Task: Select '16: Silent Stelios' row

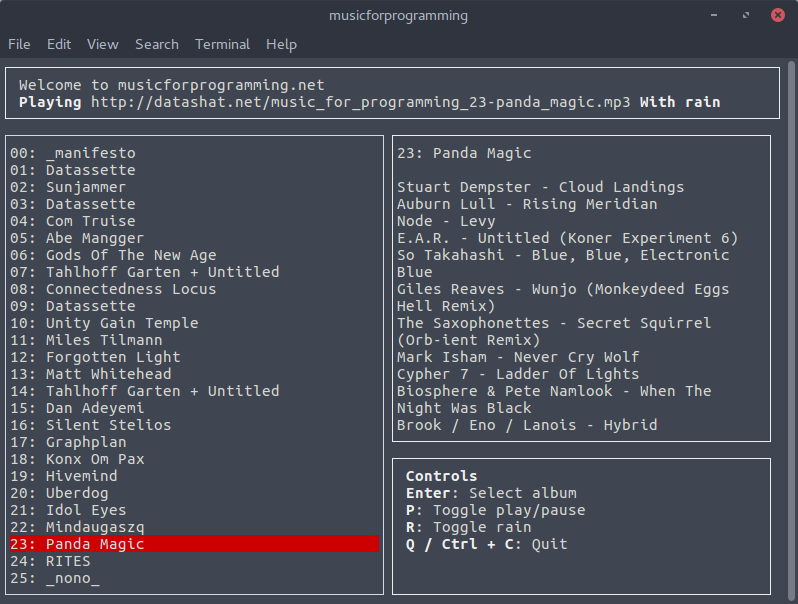Action: (x=194, y=425)
